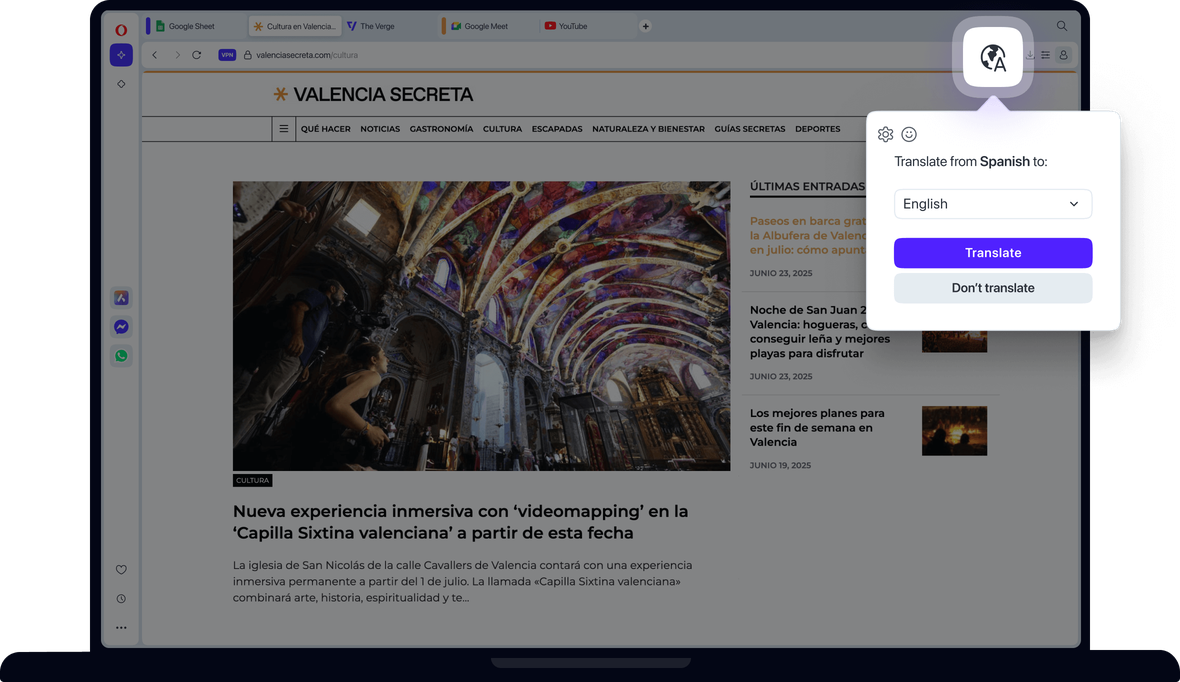Click the 'Los mejores planes' thumbnail image
This screenshot has width=1180, height=682.
pyautogui.click(x=954, y=431)
